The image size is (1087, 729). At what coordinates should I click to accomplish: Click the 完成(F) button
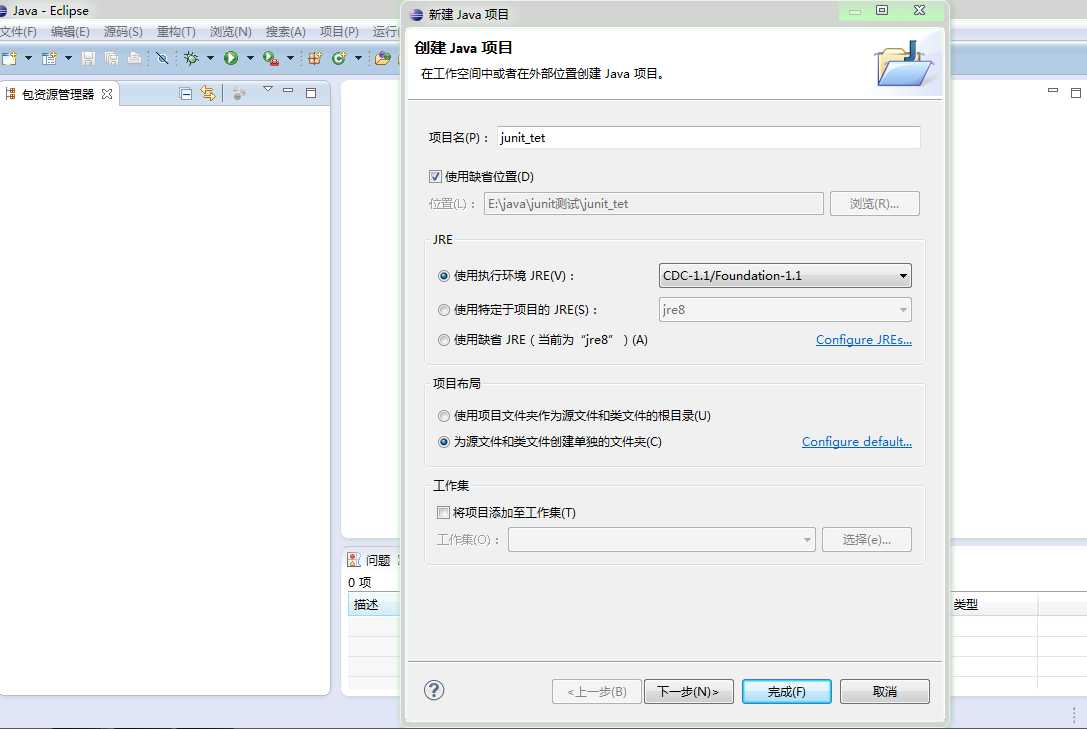point(786,692)
